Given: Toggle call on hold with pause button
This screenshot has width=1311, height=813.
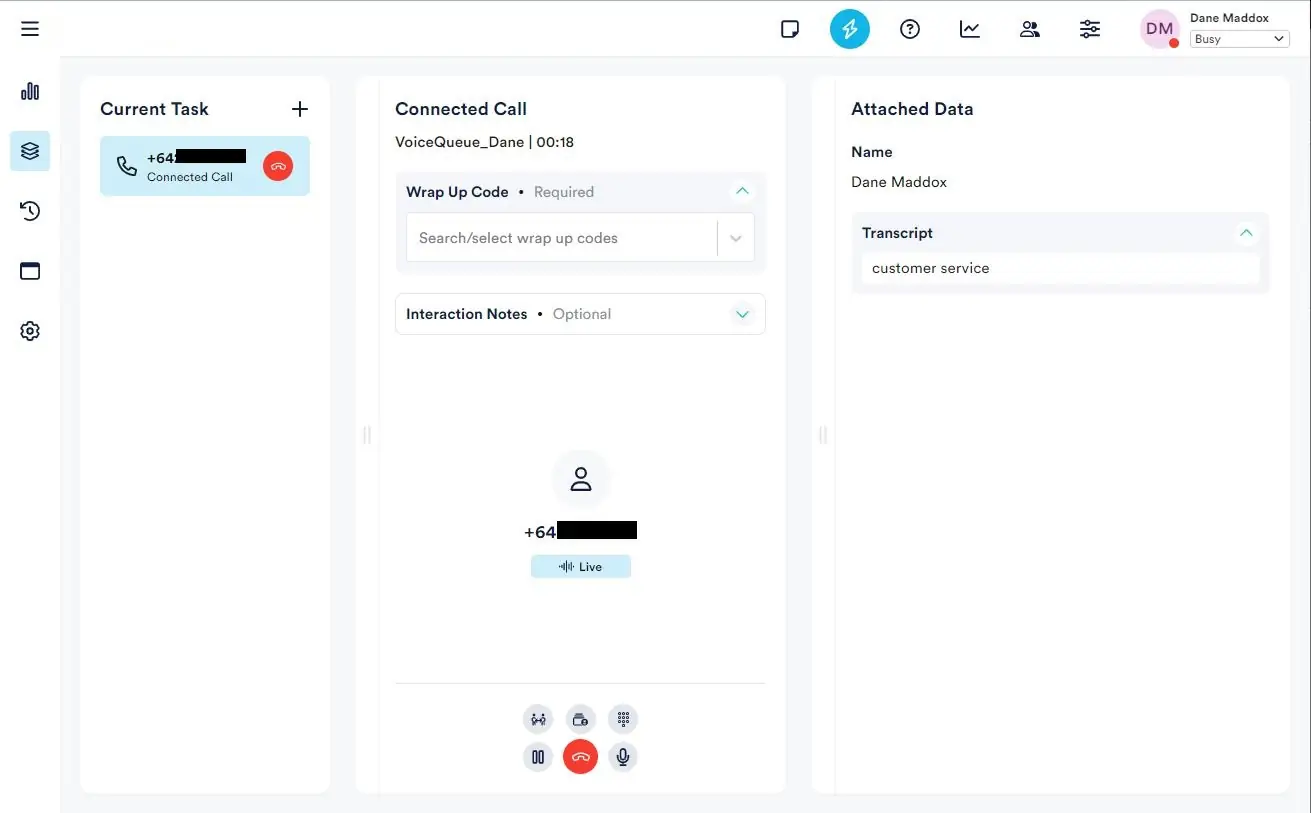Looking at the screenshot, I should click(538, 757).
